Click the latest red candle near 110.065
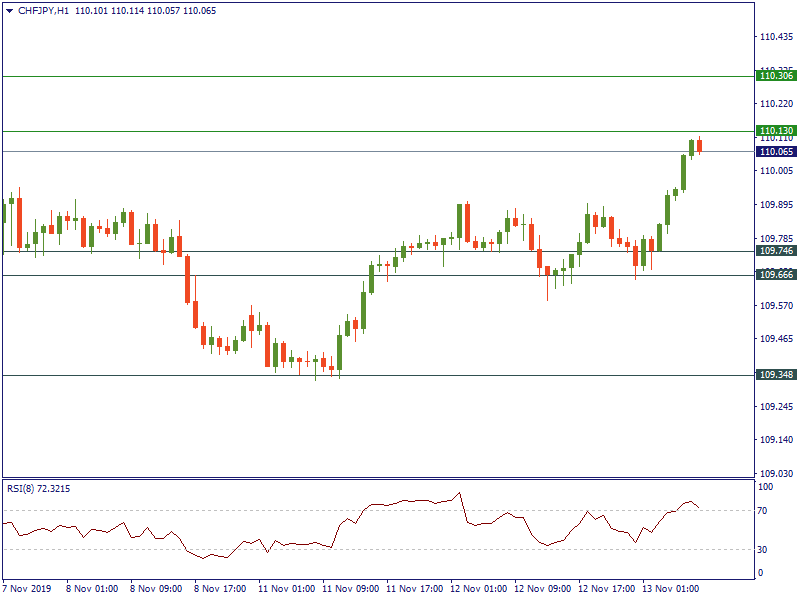Image resolution: width=800 pixels, height=600 pixels. [699, 146]
